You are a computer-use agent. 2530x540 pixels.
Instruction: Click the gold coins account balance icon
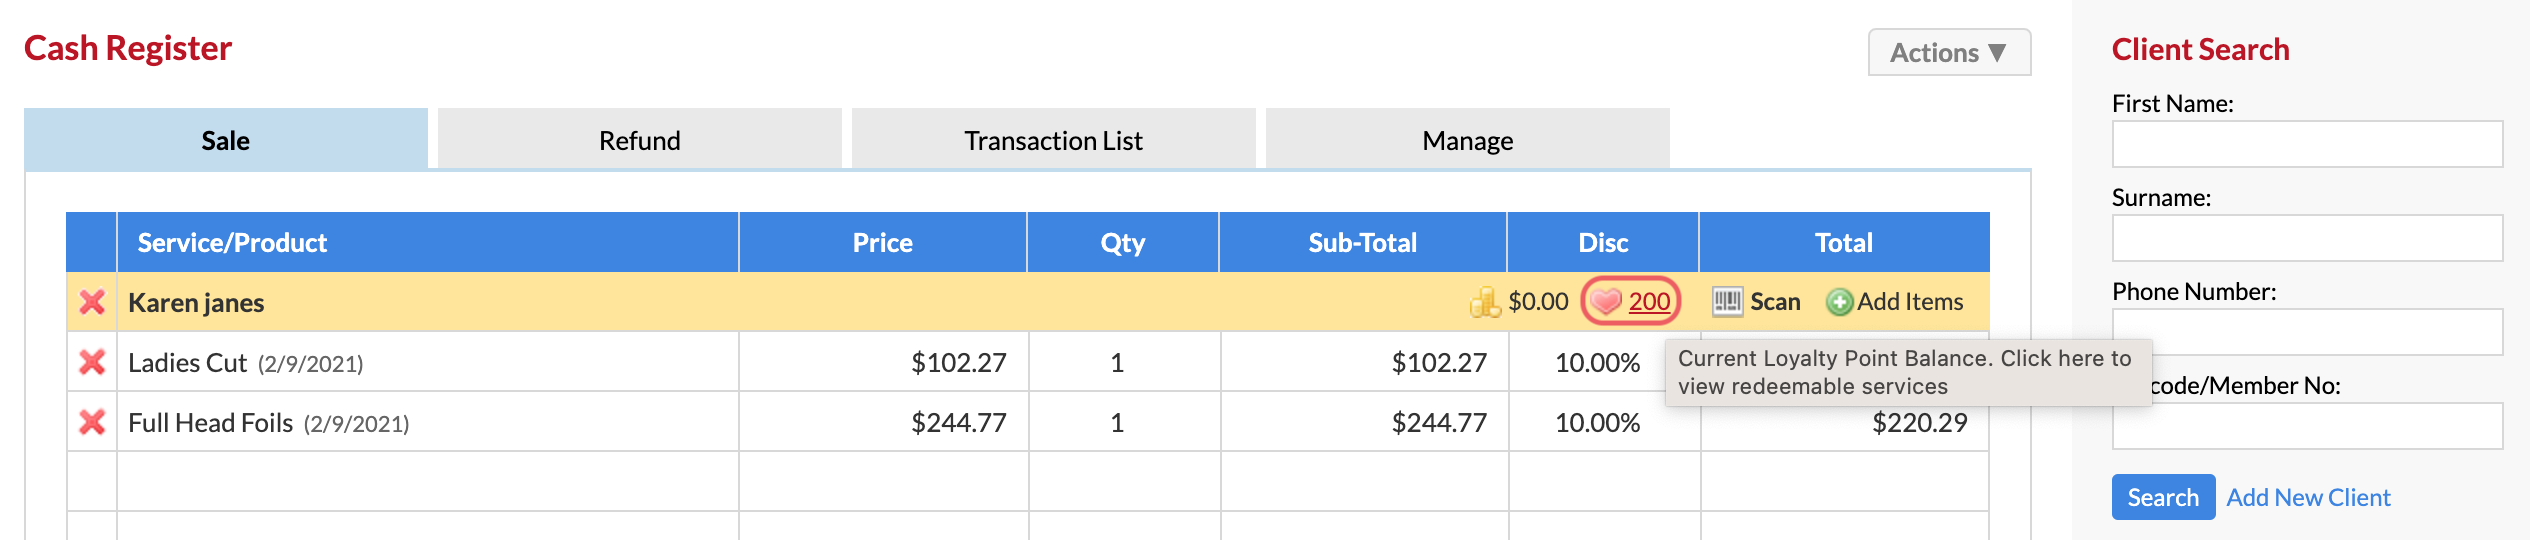tap(1485, 302)
